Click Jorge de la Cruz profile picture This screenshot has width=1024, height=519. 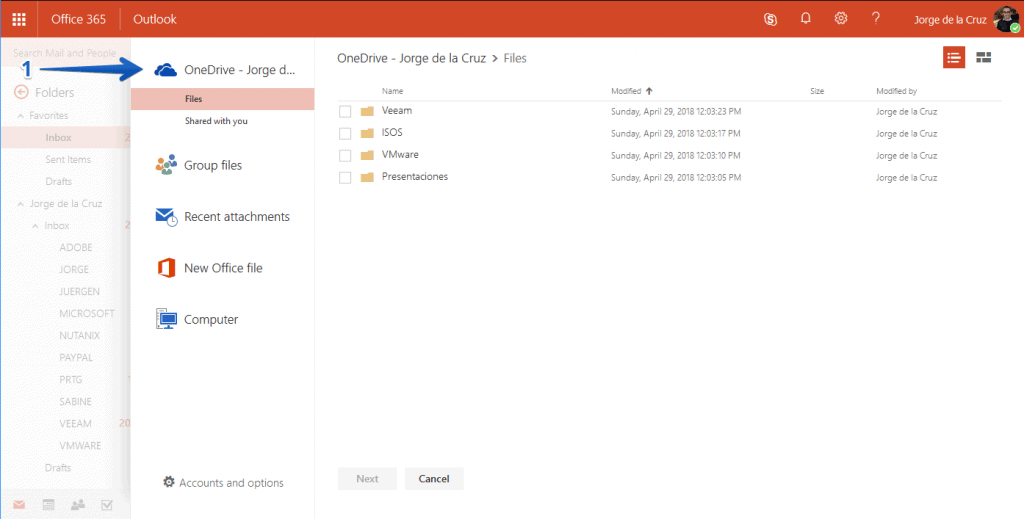[x=1006, y=19]
